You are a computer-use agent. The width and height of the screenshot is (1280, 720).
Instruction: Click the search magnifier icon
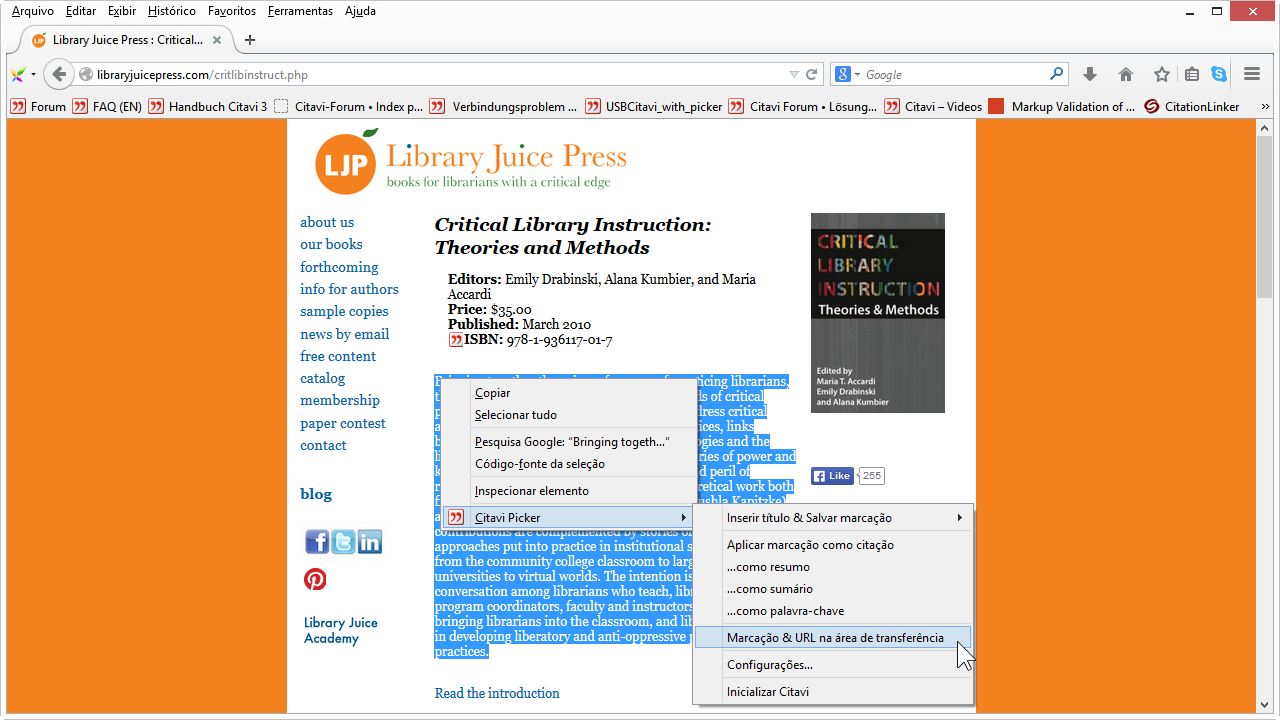point(1056,74)
